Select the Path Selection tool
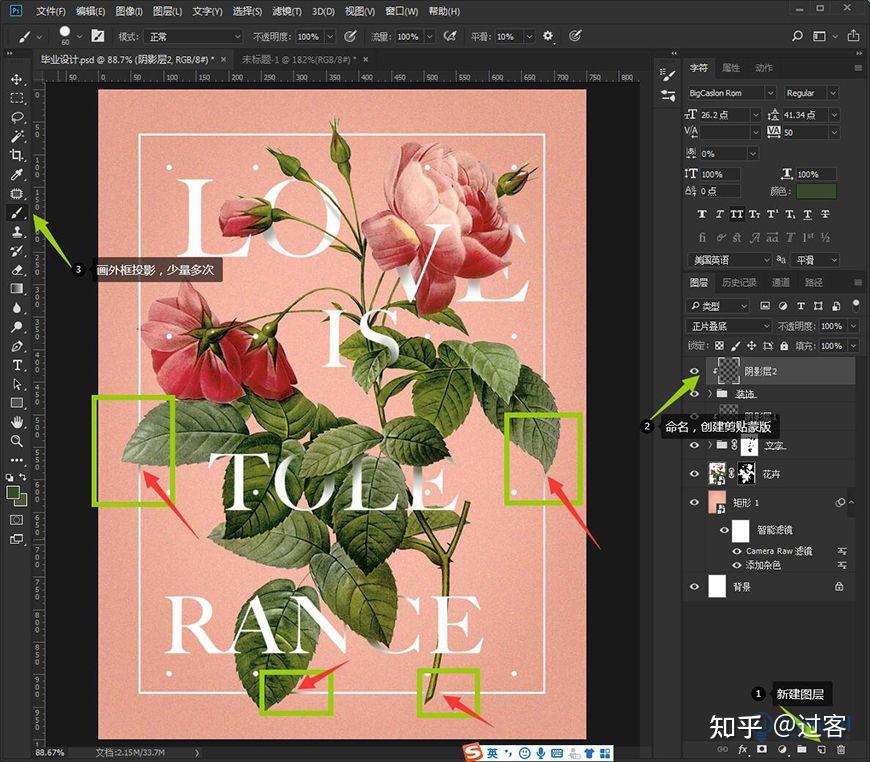This screenshot has width=870, height=762. tap(17, 384)
